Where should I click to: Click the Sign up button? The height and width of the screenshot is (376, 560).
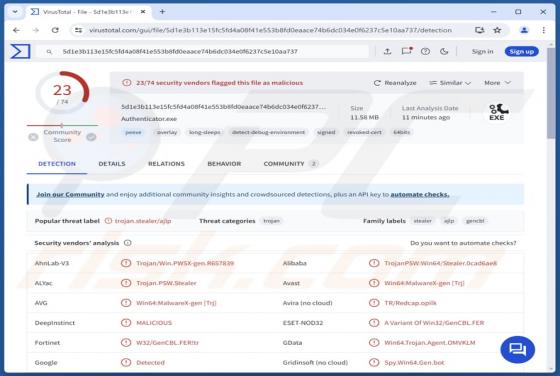[x=521, y=51]
